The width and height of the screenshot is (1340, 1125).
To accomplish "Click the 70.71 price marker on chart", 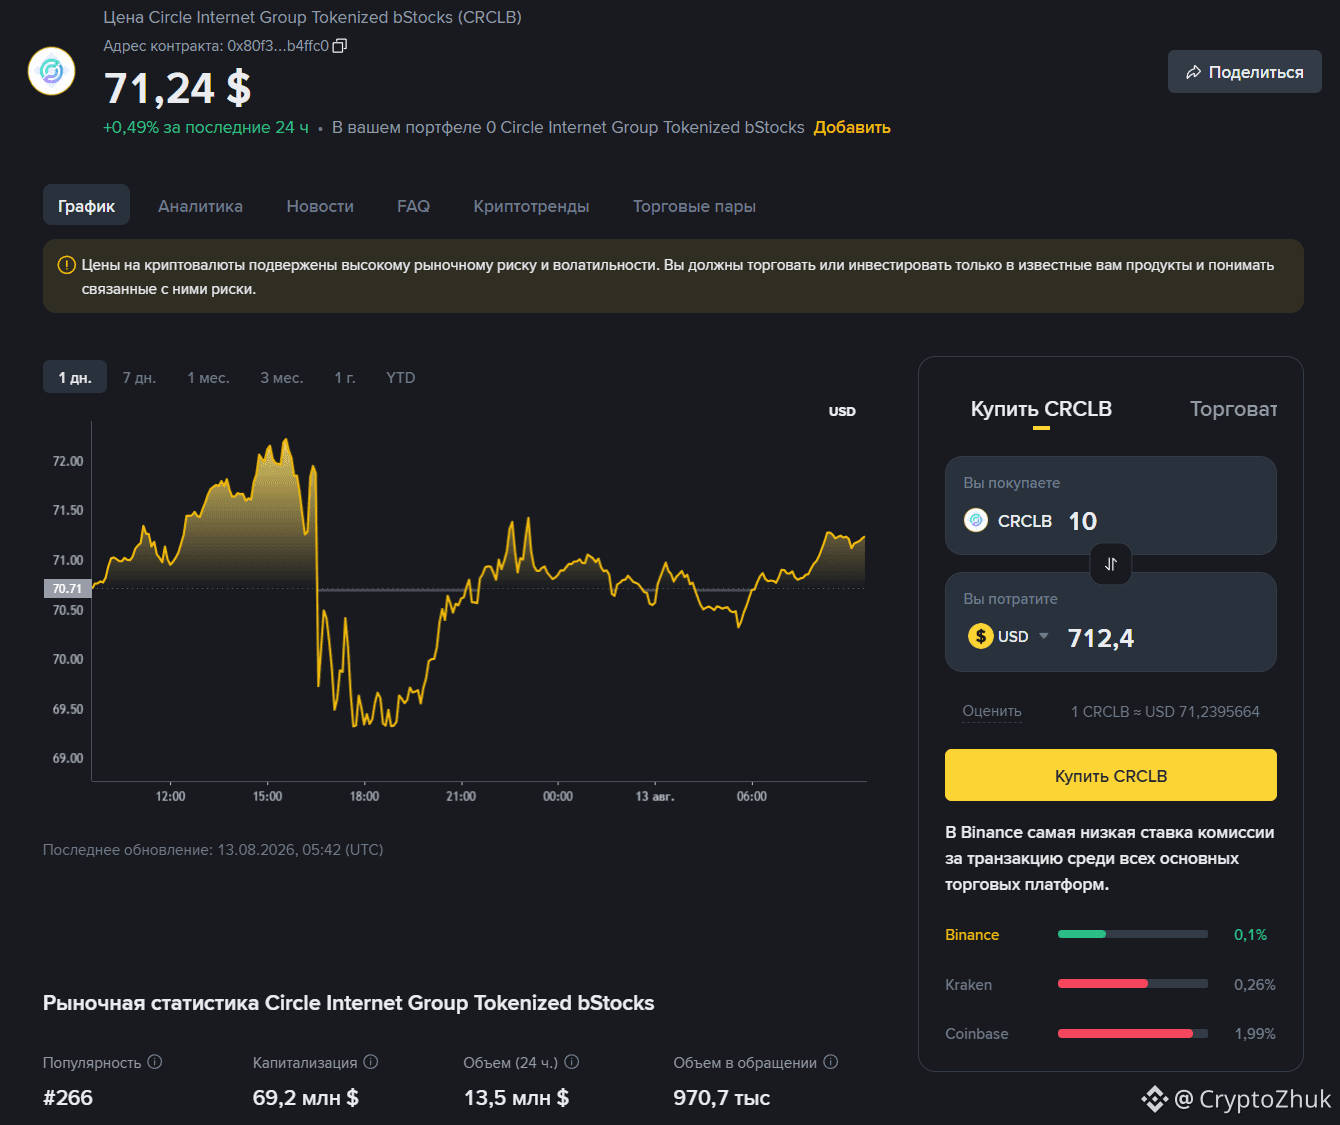I will tap(67, 588).
